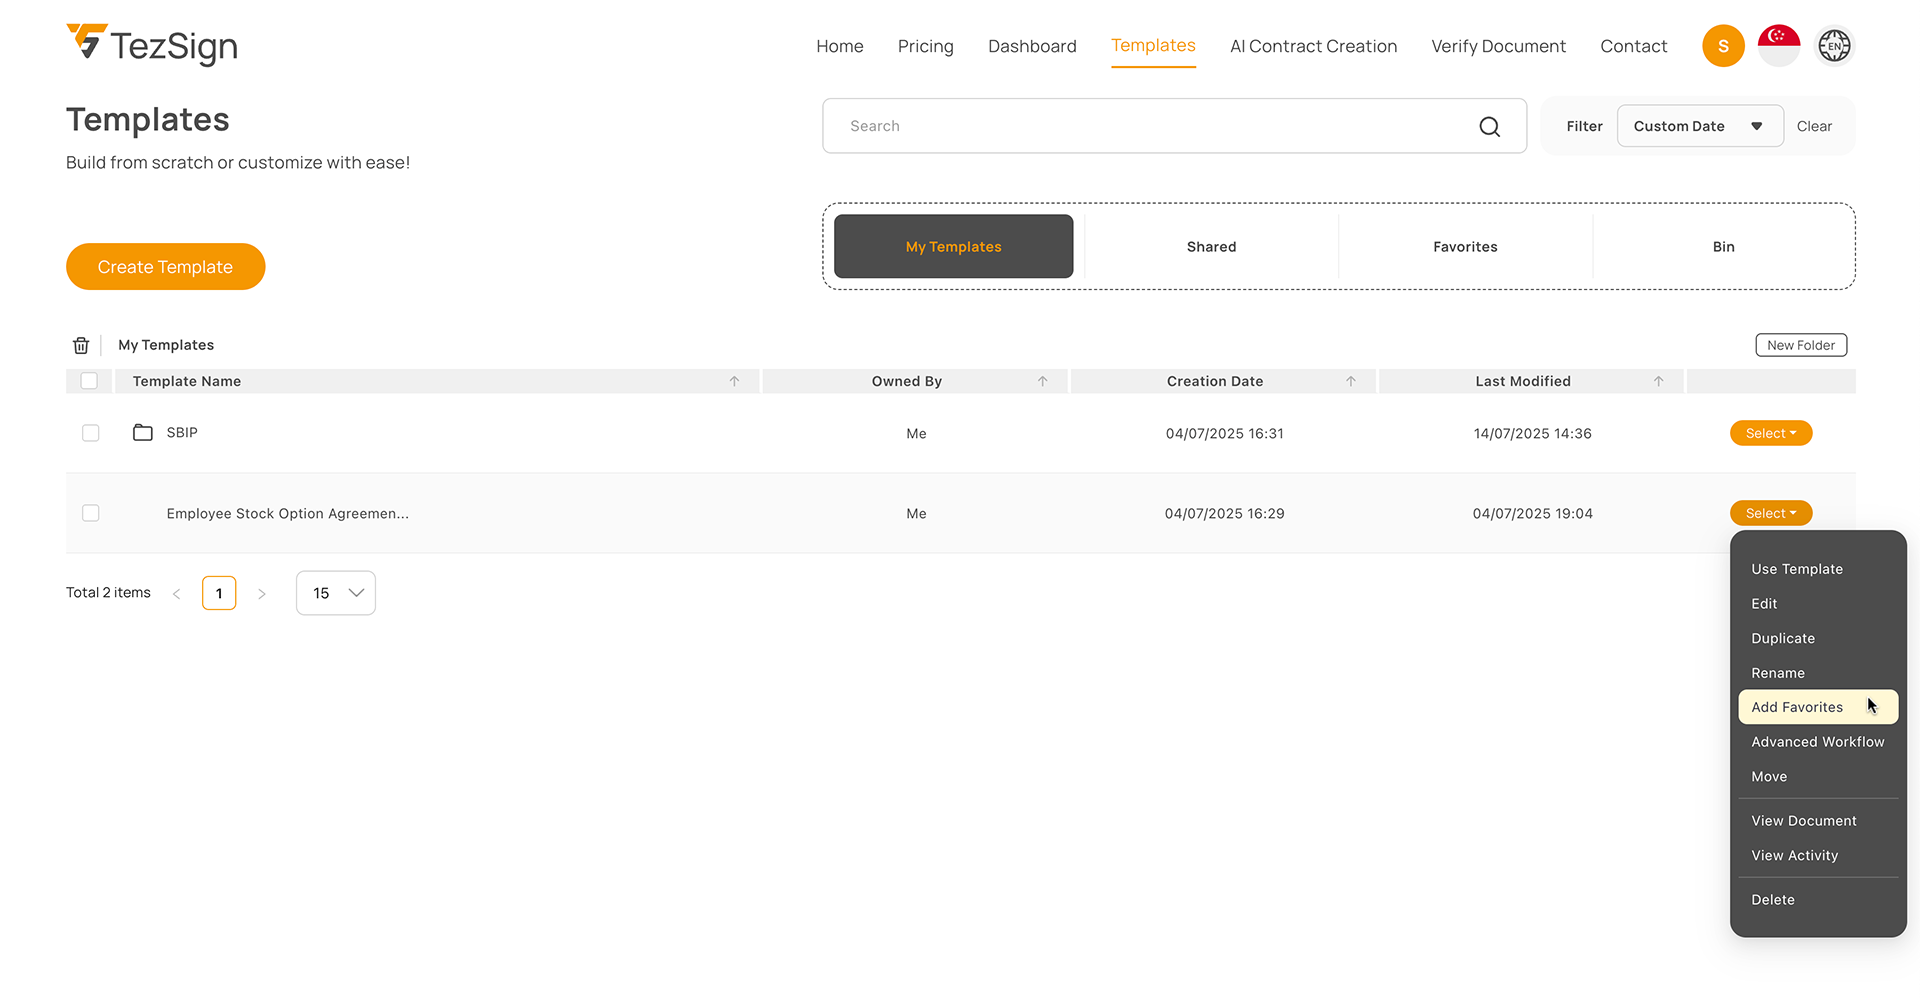Sort by Template Name arrow
This screenshot has height=1000, width=1920.
[734, 382]
